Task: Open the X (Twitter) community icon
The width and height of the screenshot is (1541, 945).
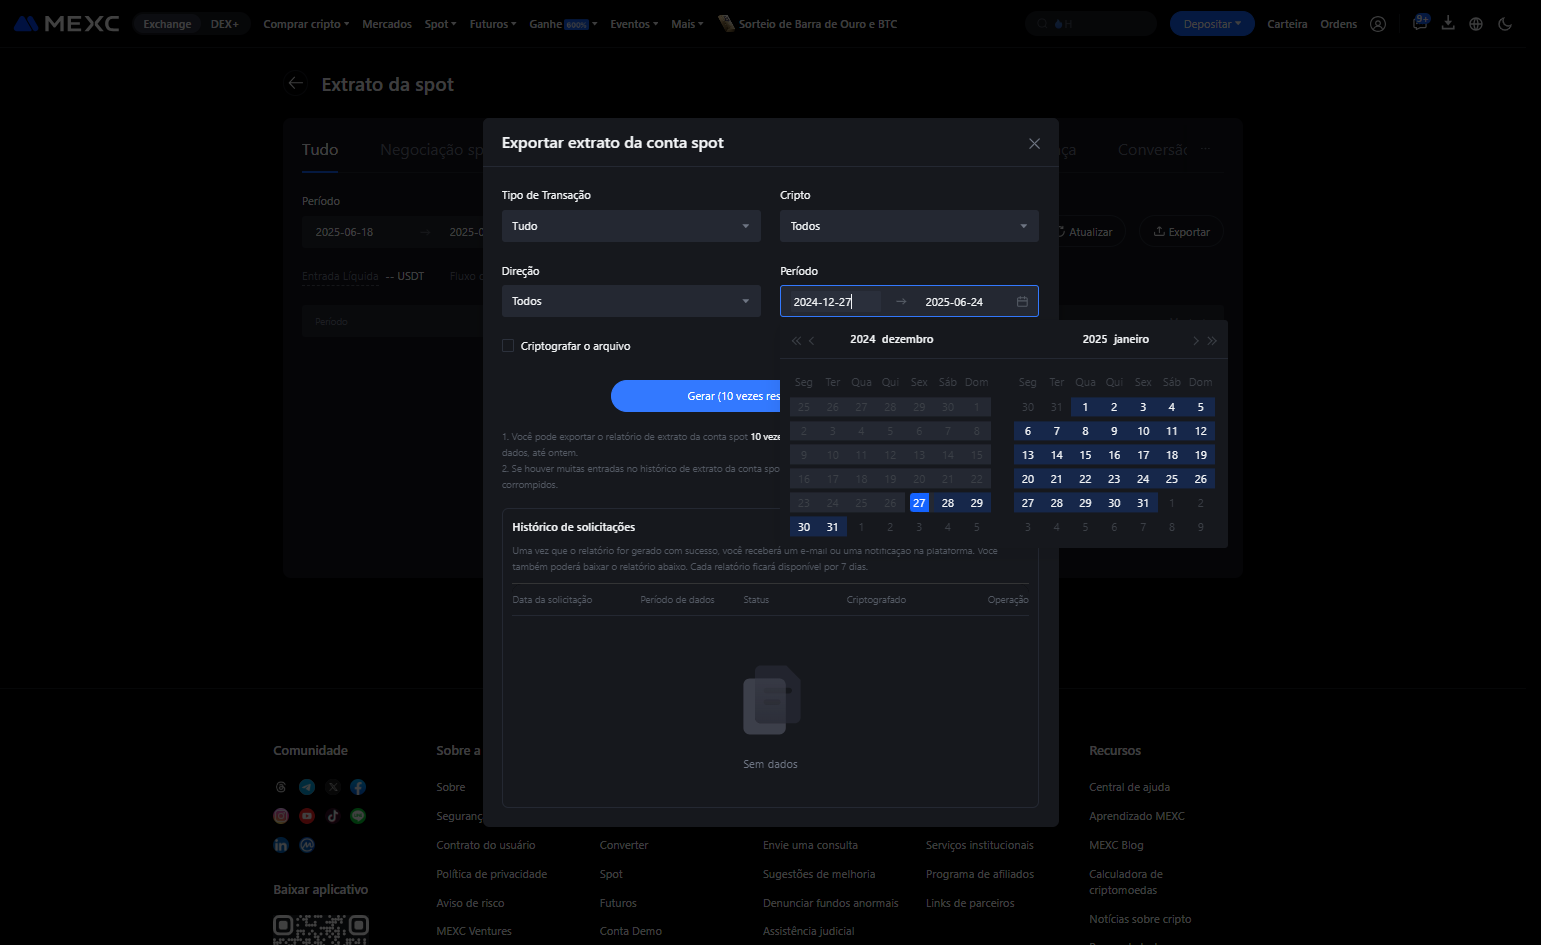Action: click(333, 787)
